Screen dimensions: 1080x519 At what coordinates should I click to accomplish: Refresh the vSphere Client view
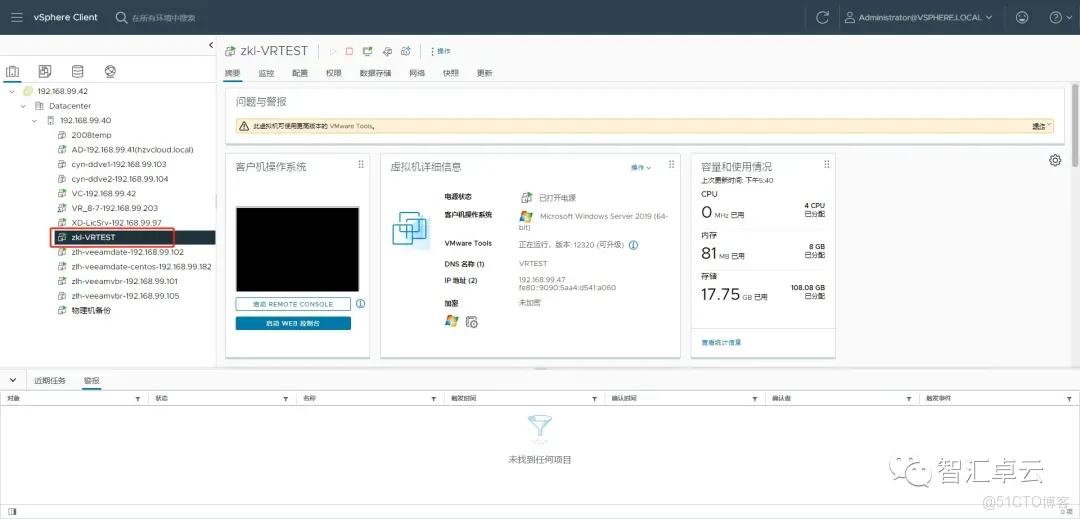[822, 18]
